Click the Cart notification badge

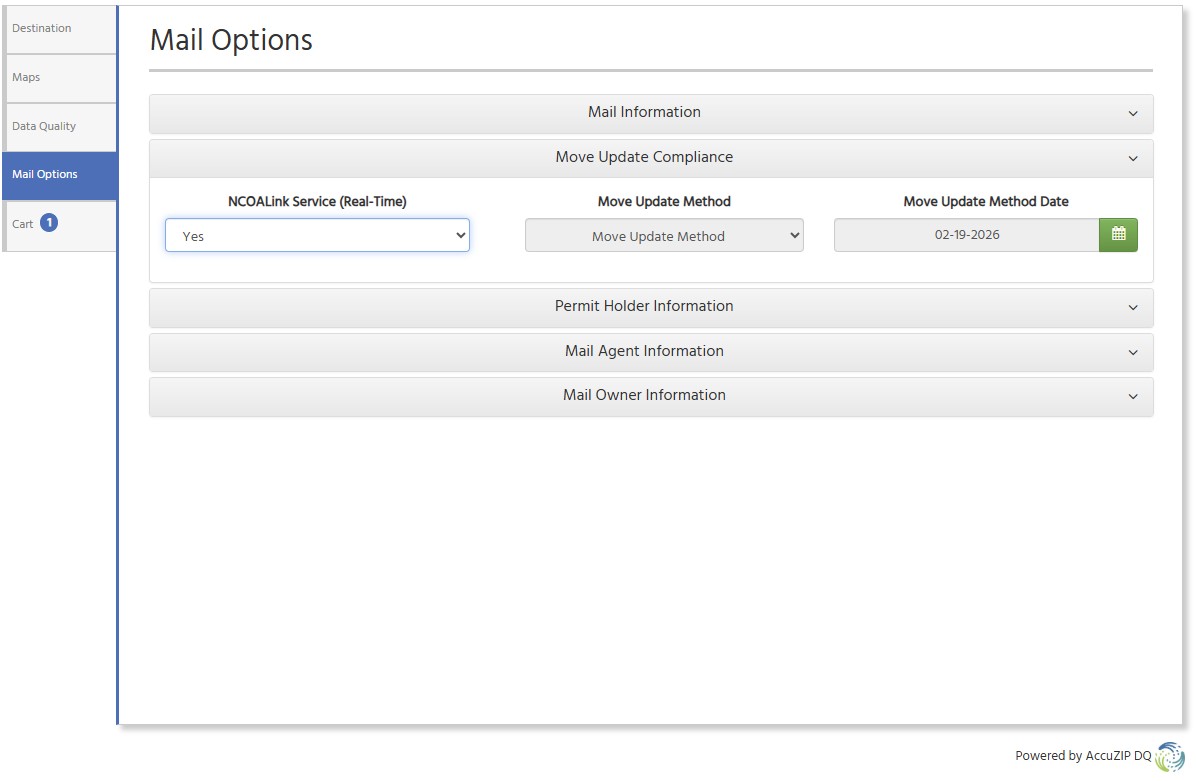point(48,222)
